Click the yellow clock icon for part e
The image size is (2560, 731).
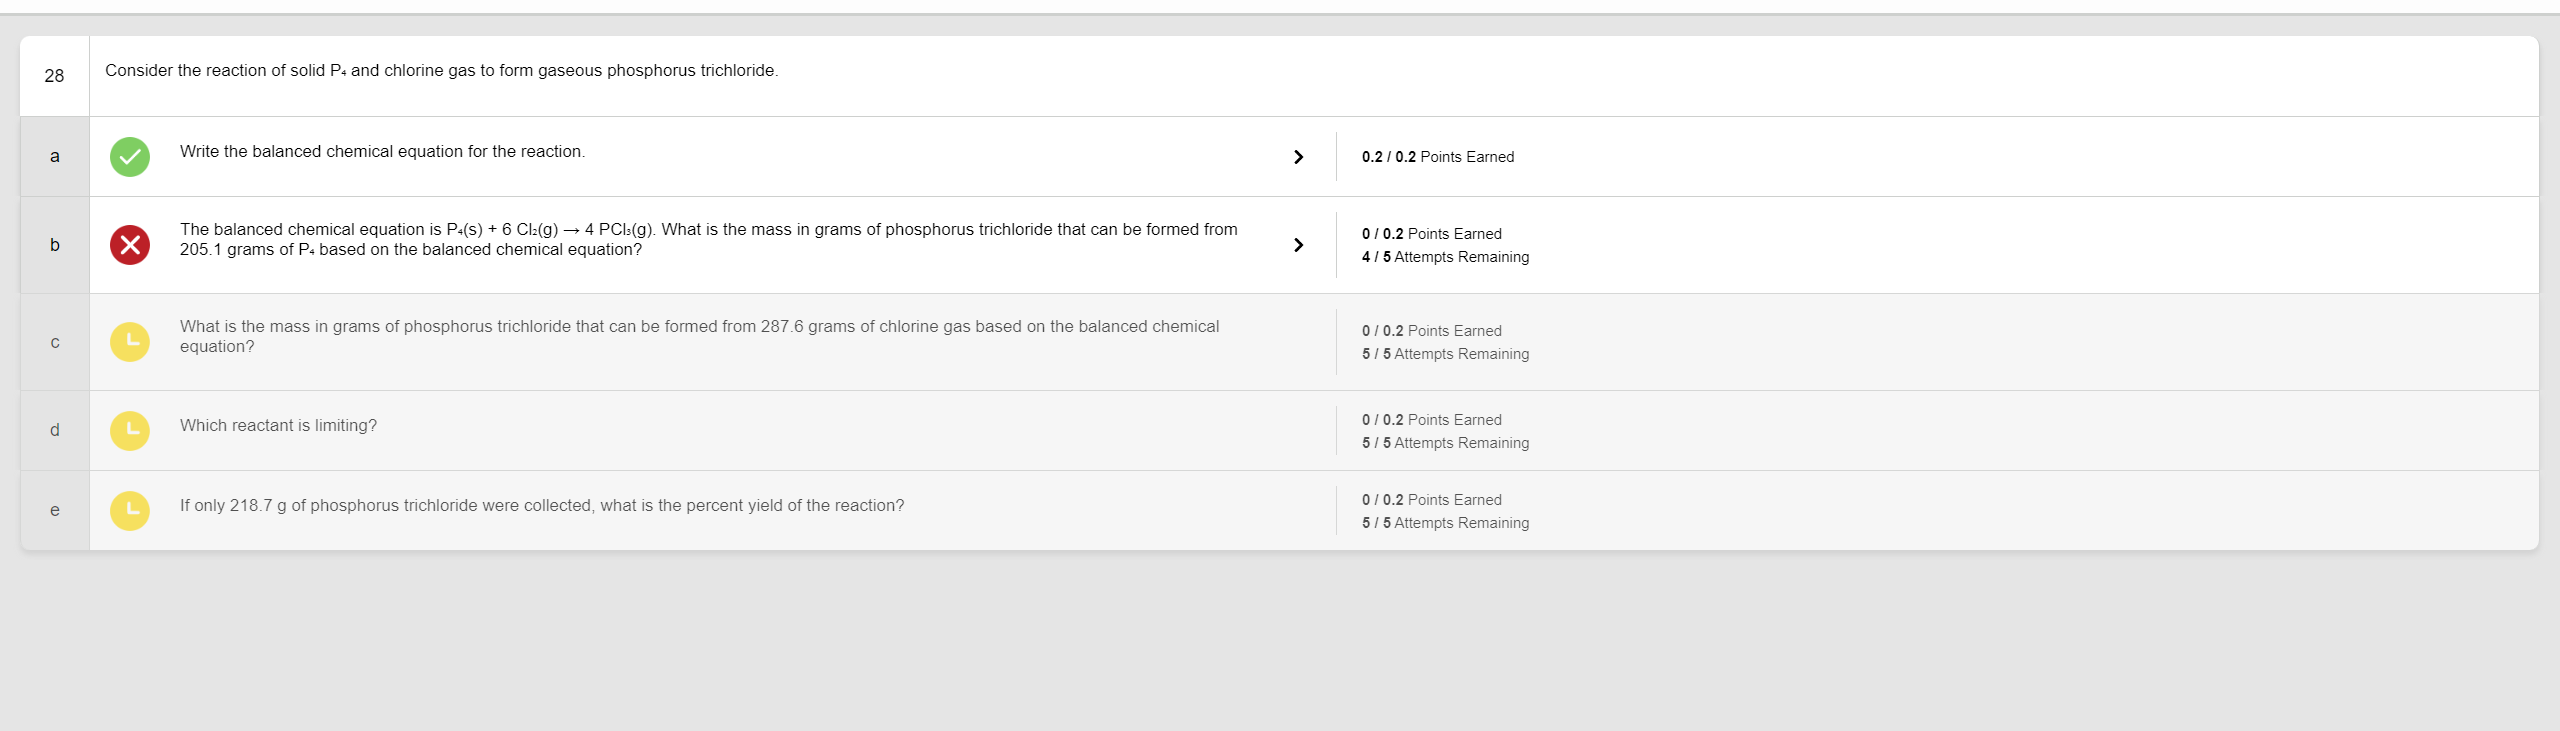(x=130, y=511)
